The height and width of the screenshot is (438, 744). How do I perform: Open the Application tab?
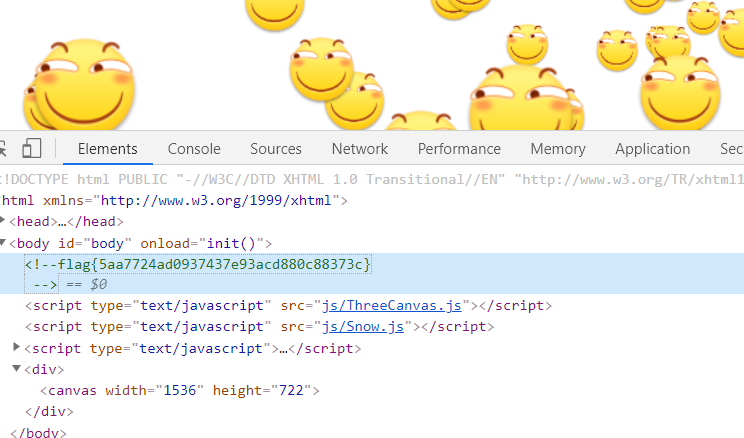pos(653,149)
